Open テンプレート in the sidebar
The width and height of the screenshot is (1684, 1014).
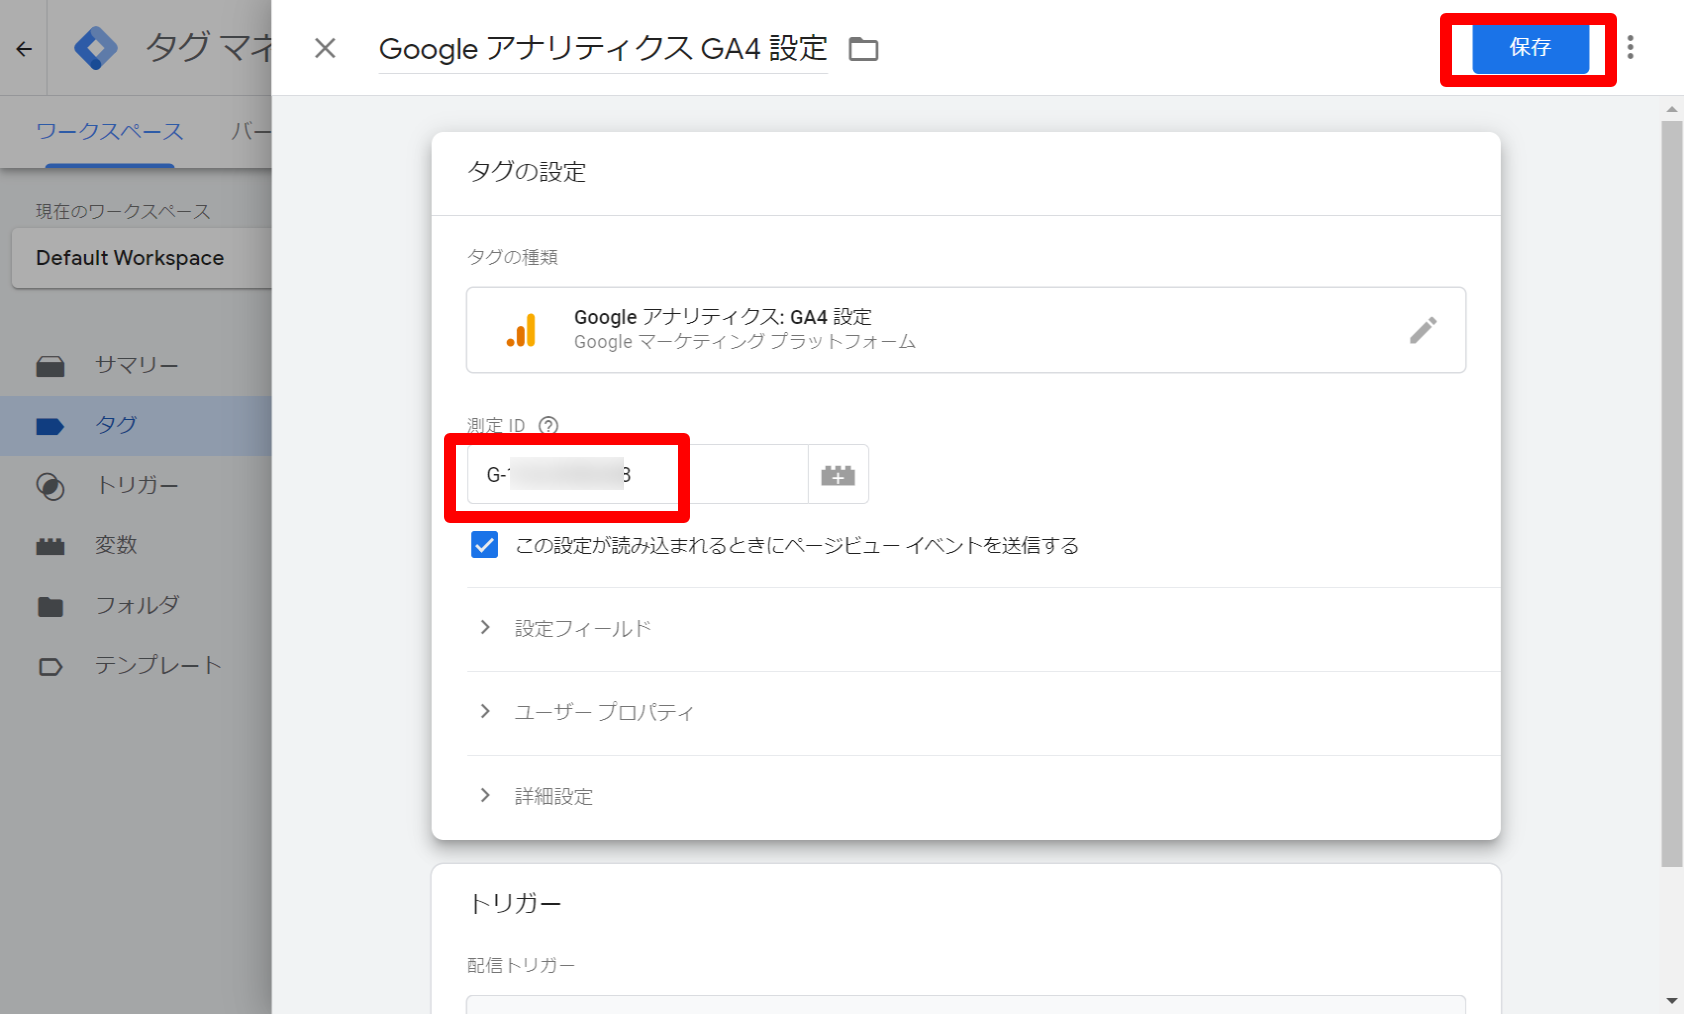click(136, 665)
